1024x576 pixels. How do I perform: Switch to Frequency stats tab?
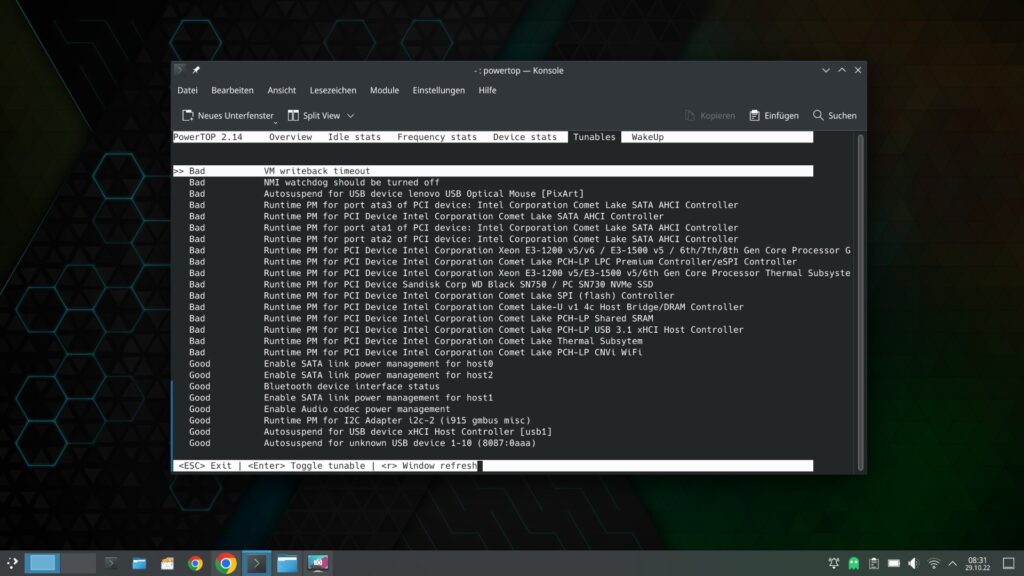[437, 137]
